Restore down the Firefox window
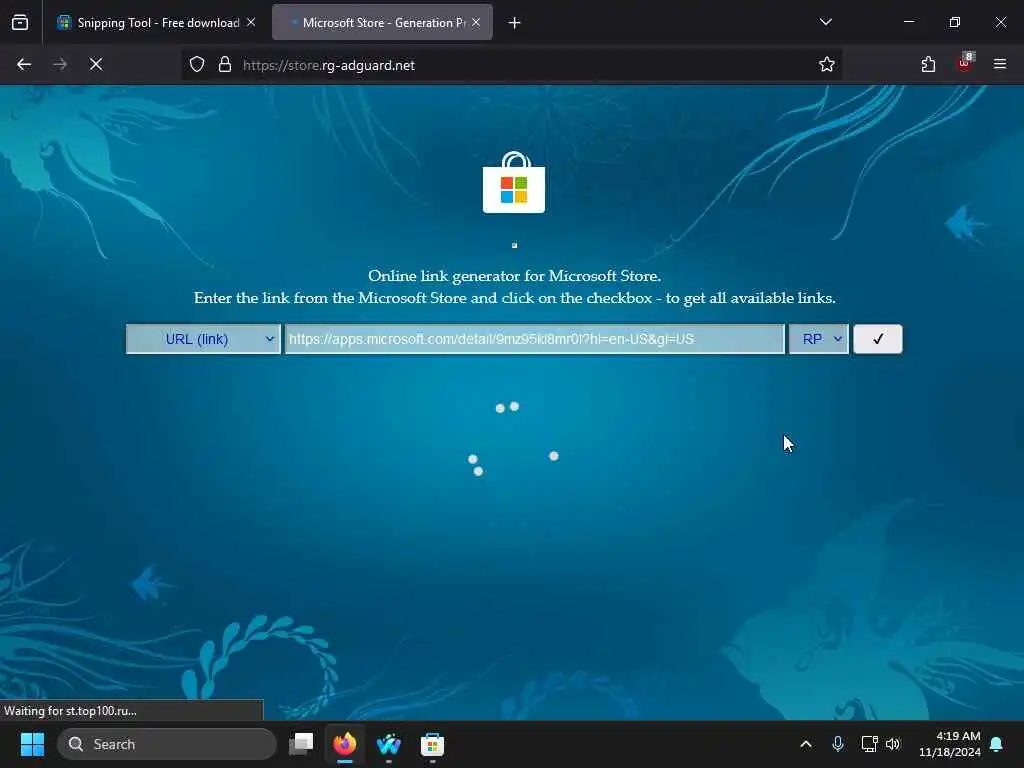1024x768 pixels. (955, 22)
